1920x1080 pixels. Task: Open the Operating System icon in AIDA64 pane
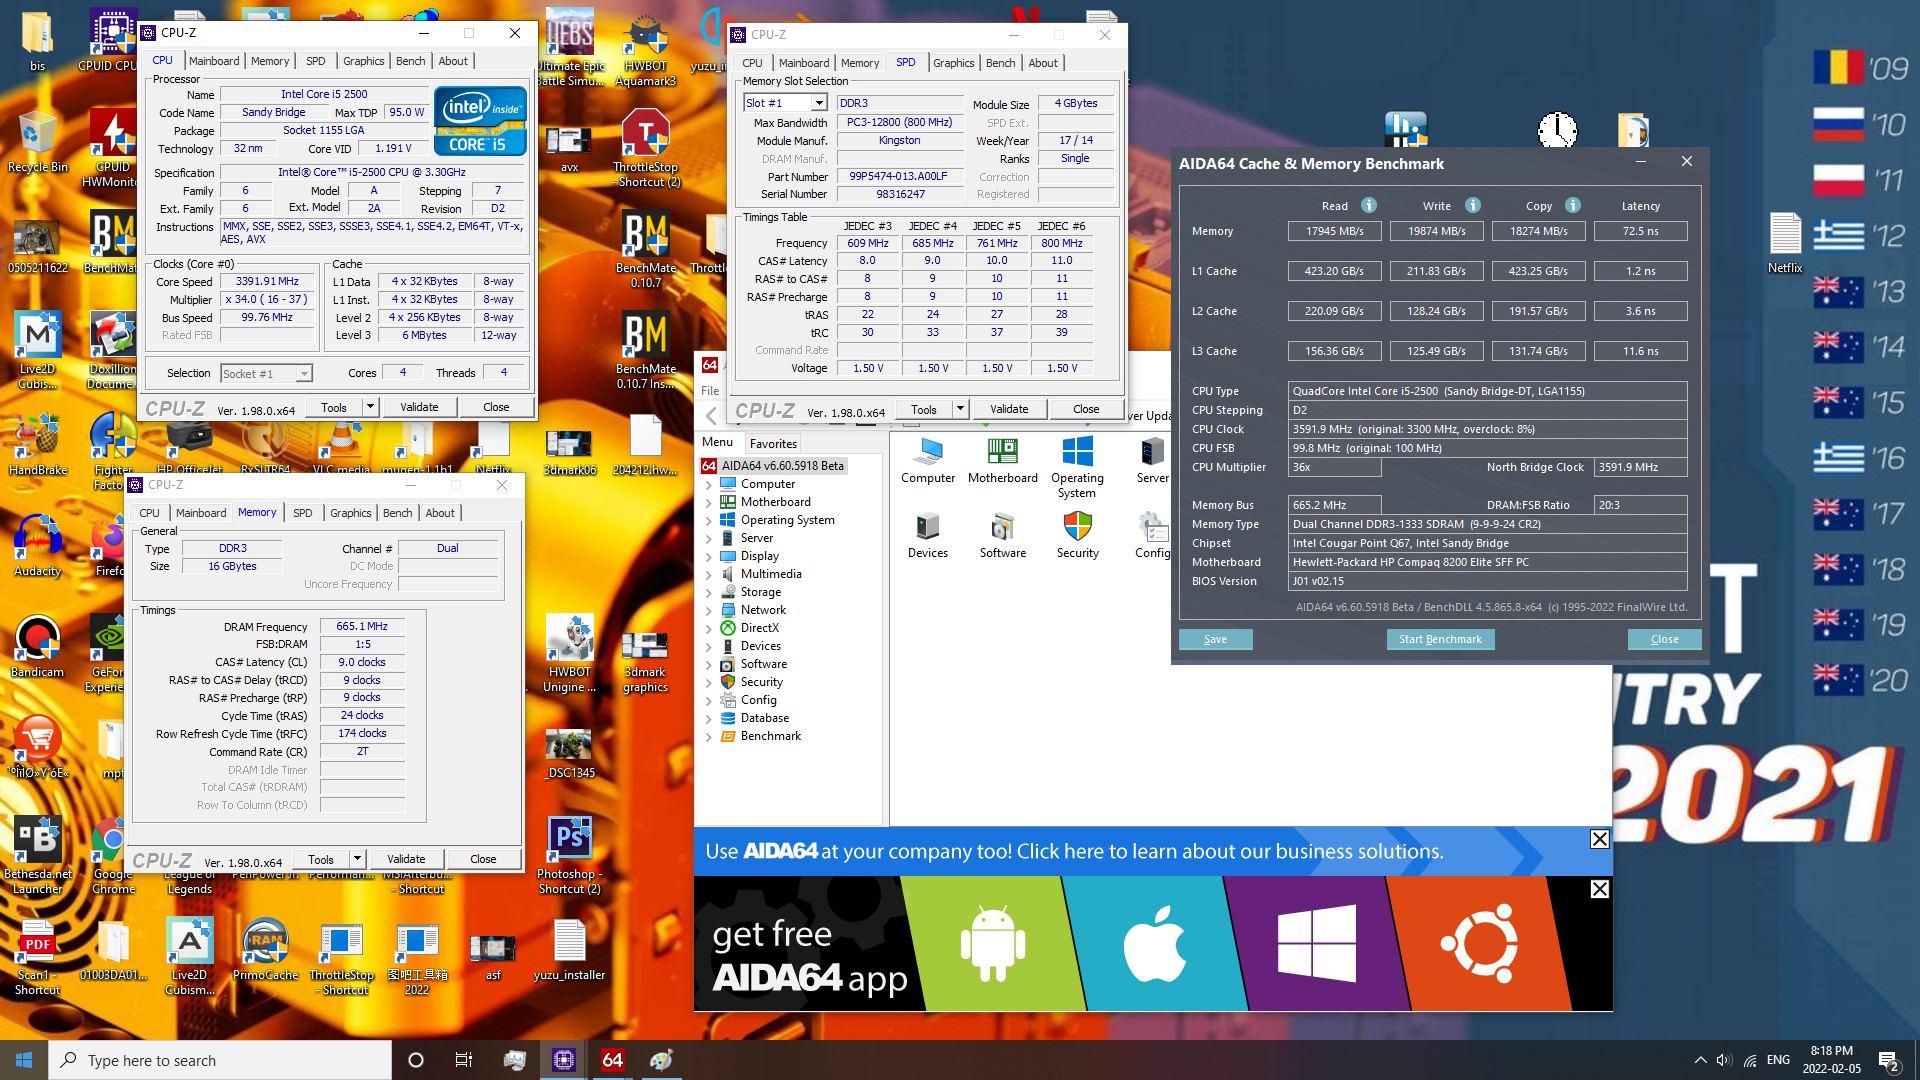(x=1077, y=467)
